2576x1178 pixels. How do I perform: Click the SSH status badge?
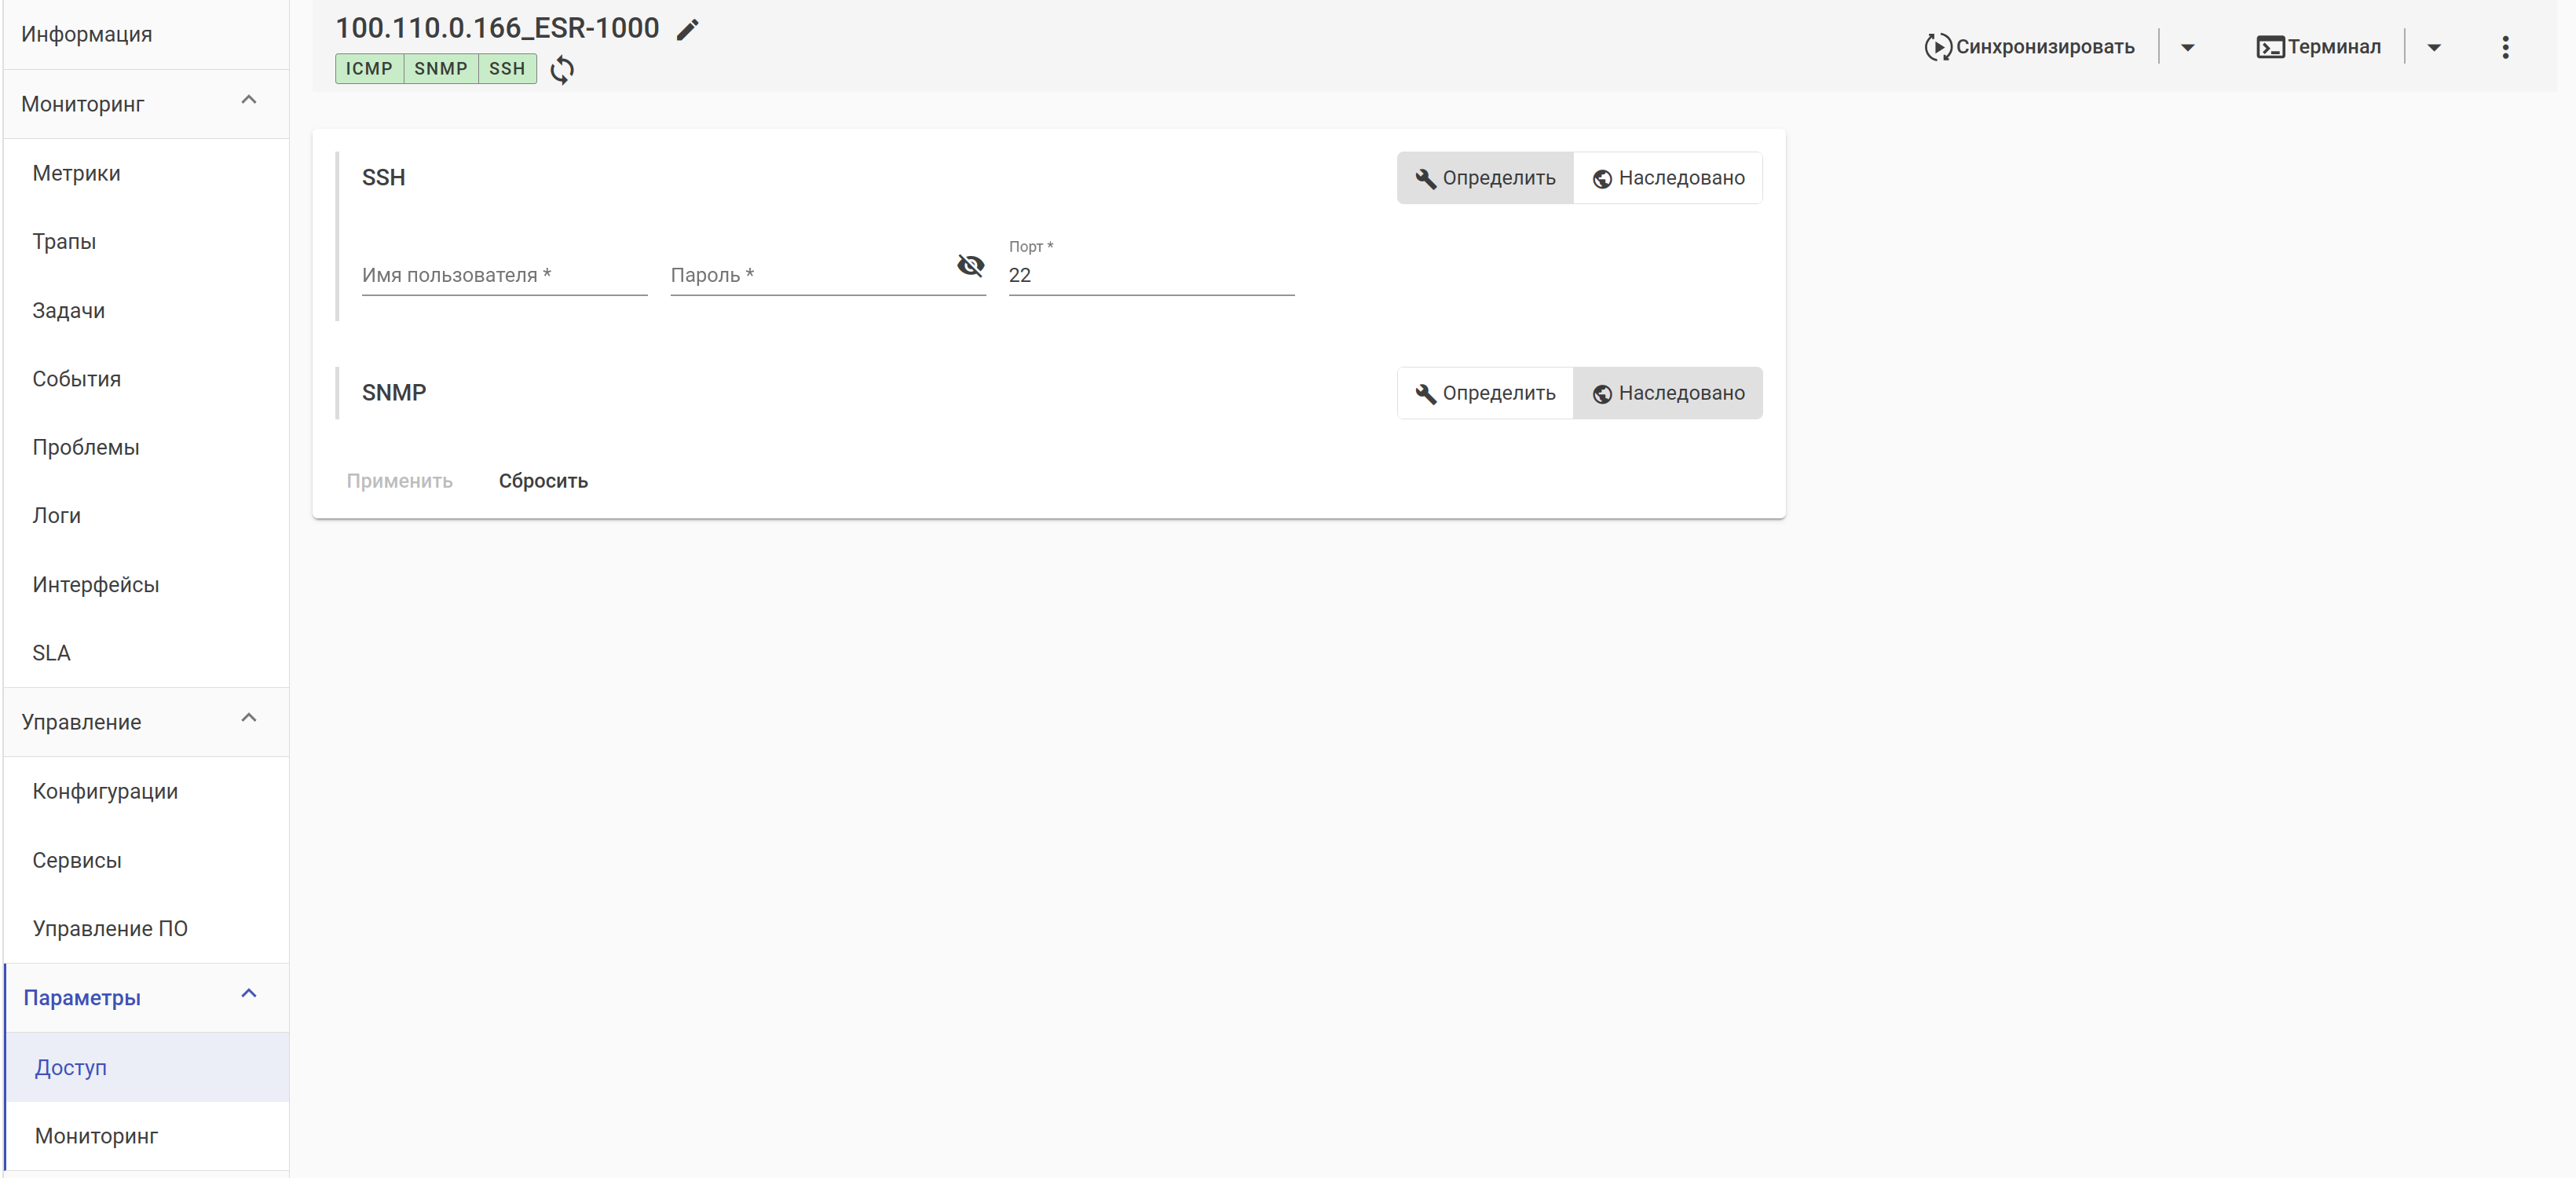click(x=507, y=69)
